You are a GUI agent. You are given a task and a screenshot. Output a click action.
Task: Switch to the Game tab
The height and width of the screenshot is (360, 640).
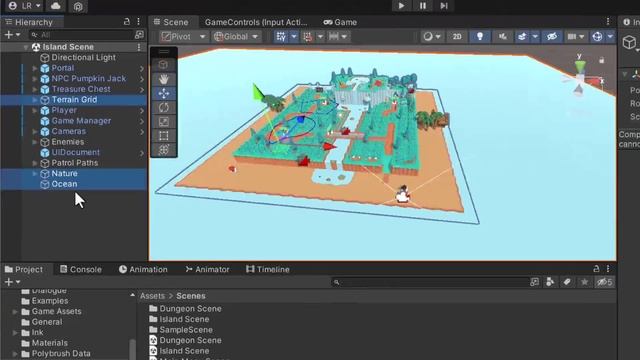[x=340, y=22]
